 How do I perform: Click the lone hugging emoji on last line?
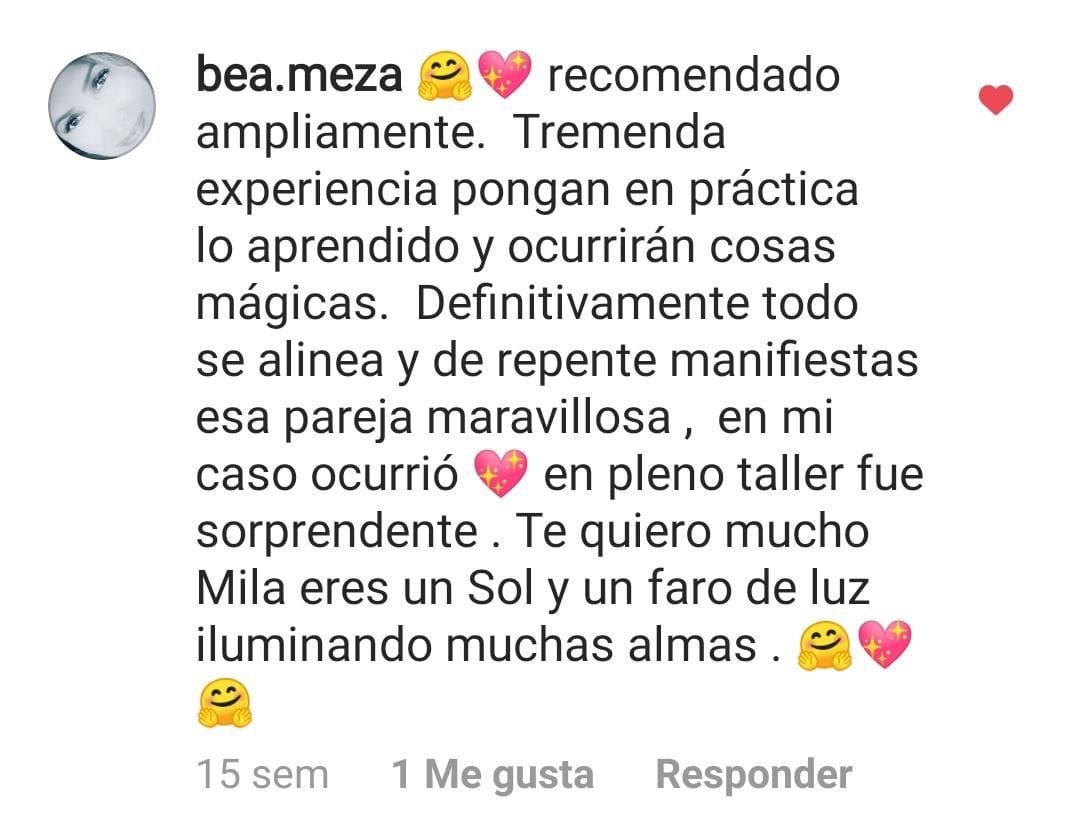[225, 703]
